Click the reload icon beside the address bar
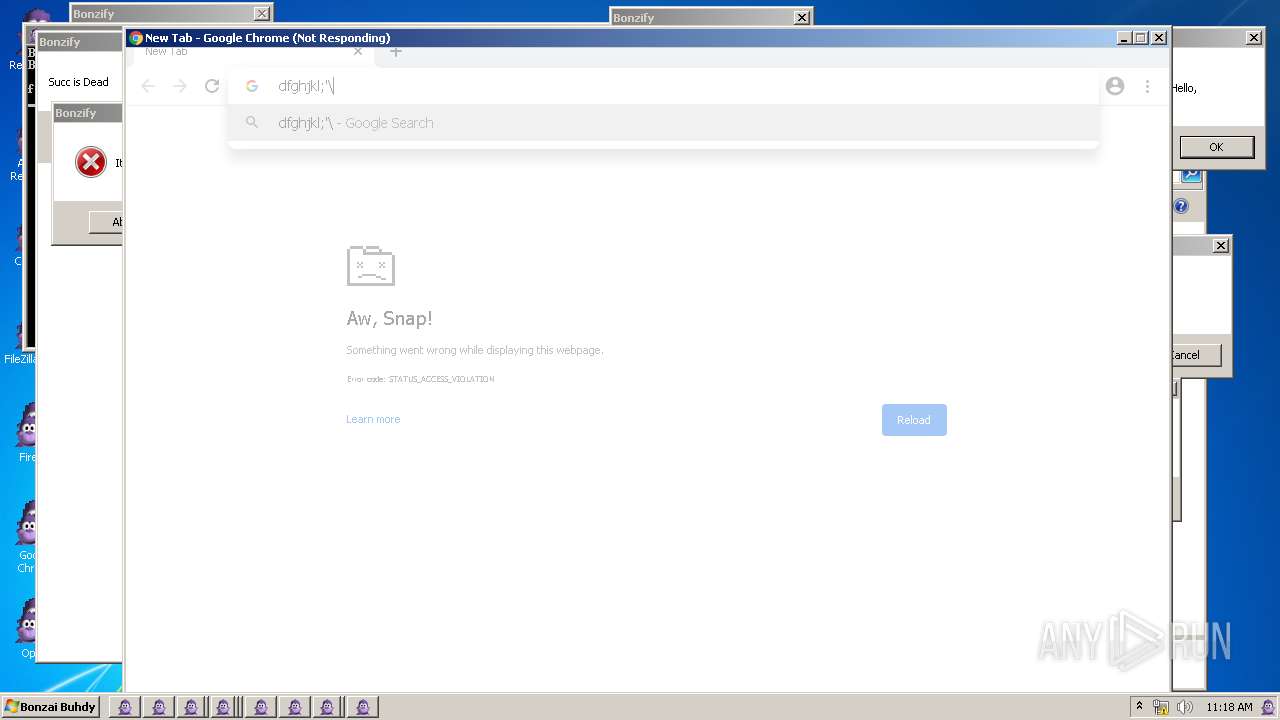This screenshot has height=720, width=1280. pos(212,86)
